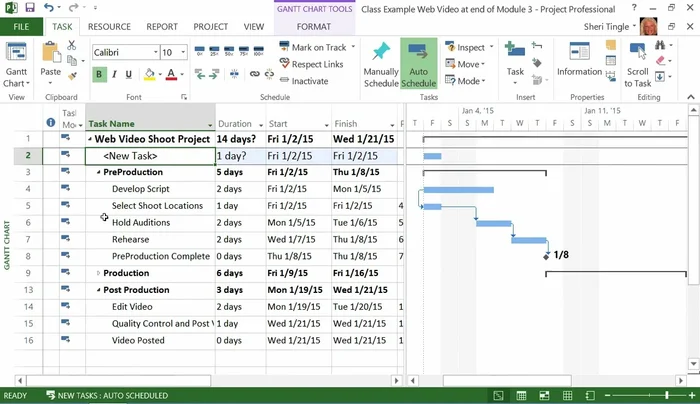Image resolution: width=700 pixels, height=404 pixels.
Task: Click the Clear eraser icon
Action: point(661,61)
